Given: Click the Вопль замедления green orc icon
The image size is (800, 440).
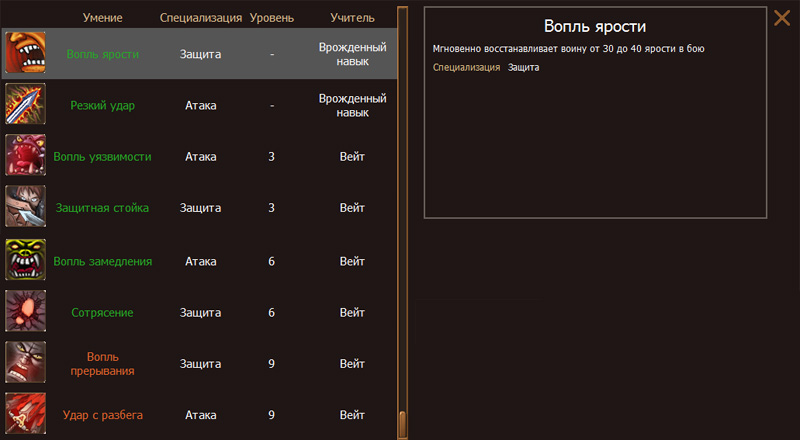Looking at the screenshot, I should coord(26,260).
